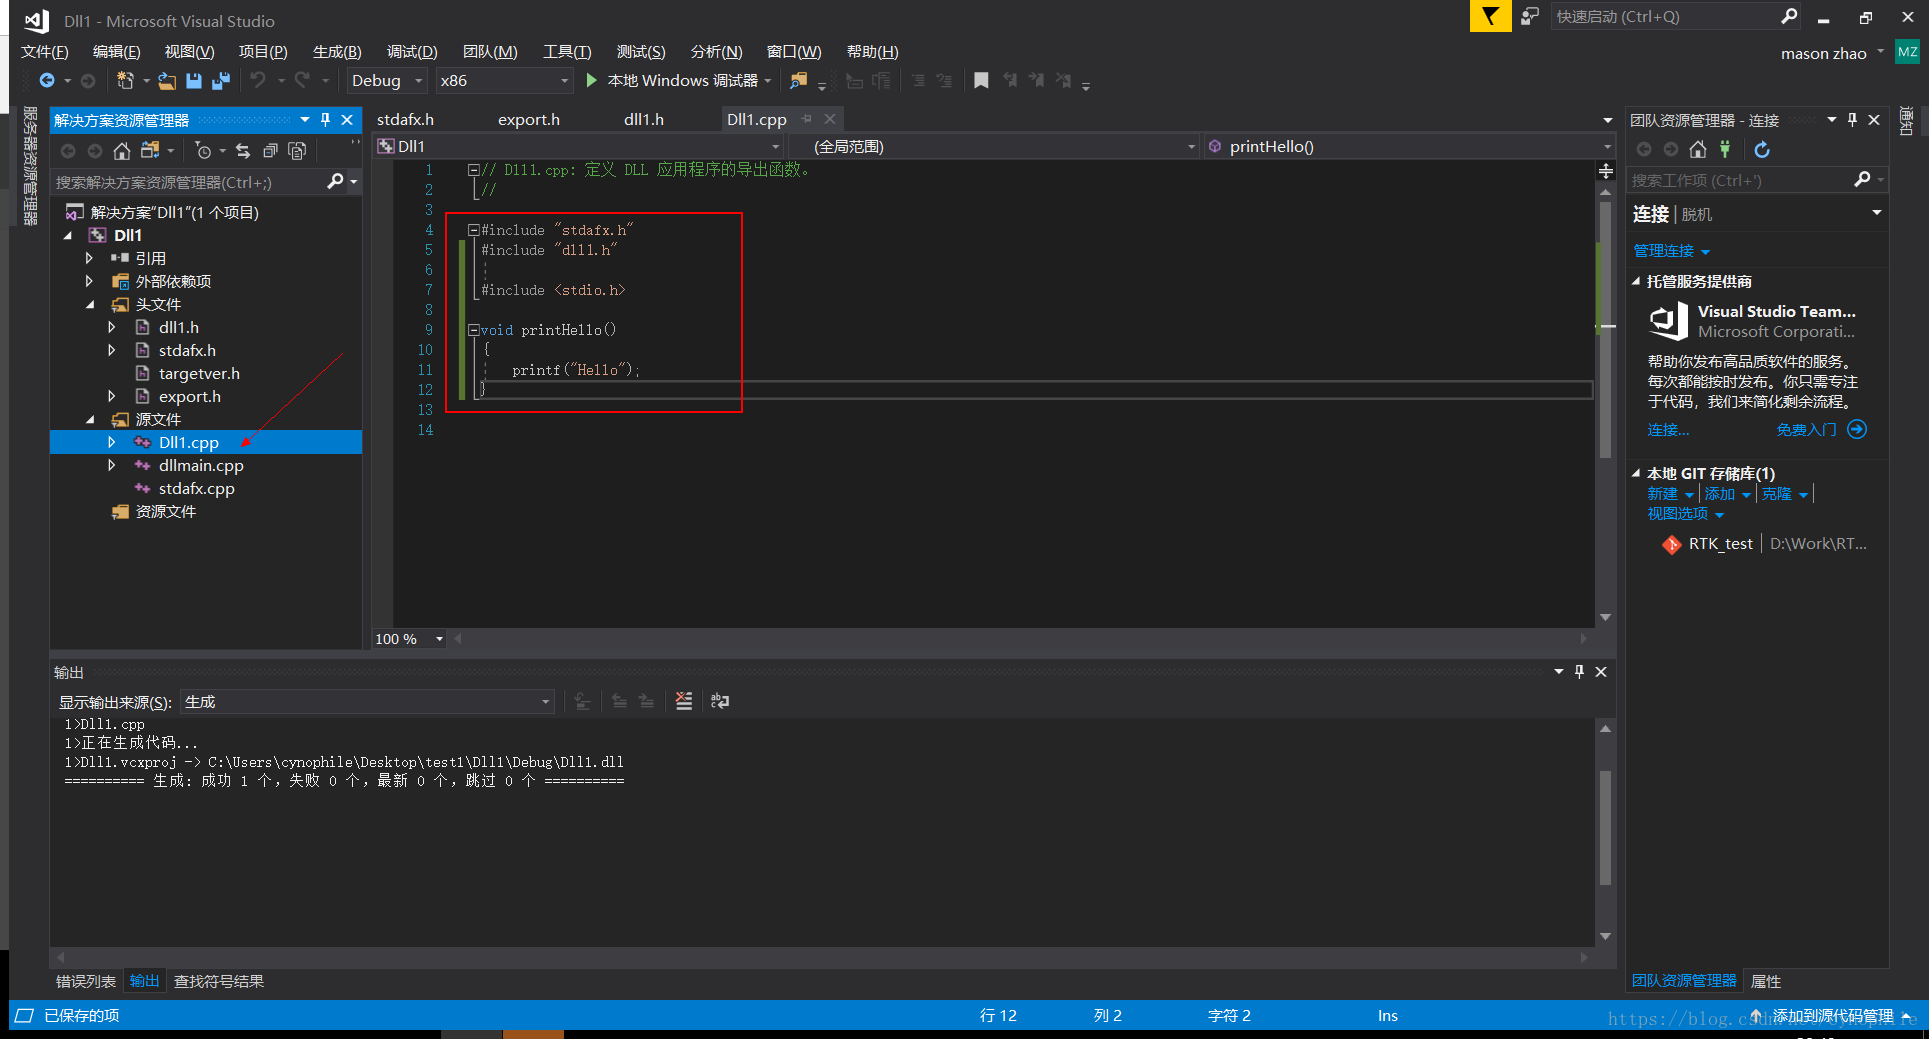Open a file with the toolbar folder icon
This screenshot has width=1929, height=1039.
[167, 81]
